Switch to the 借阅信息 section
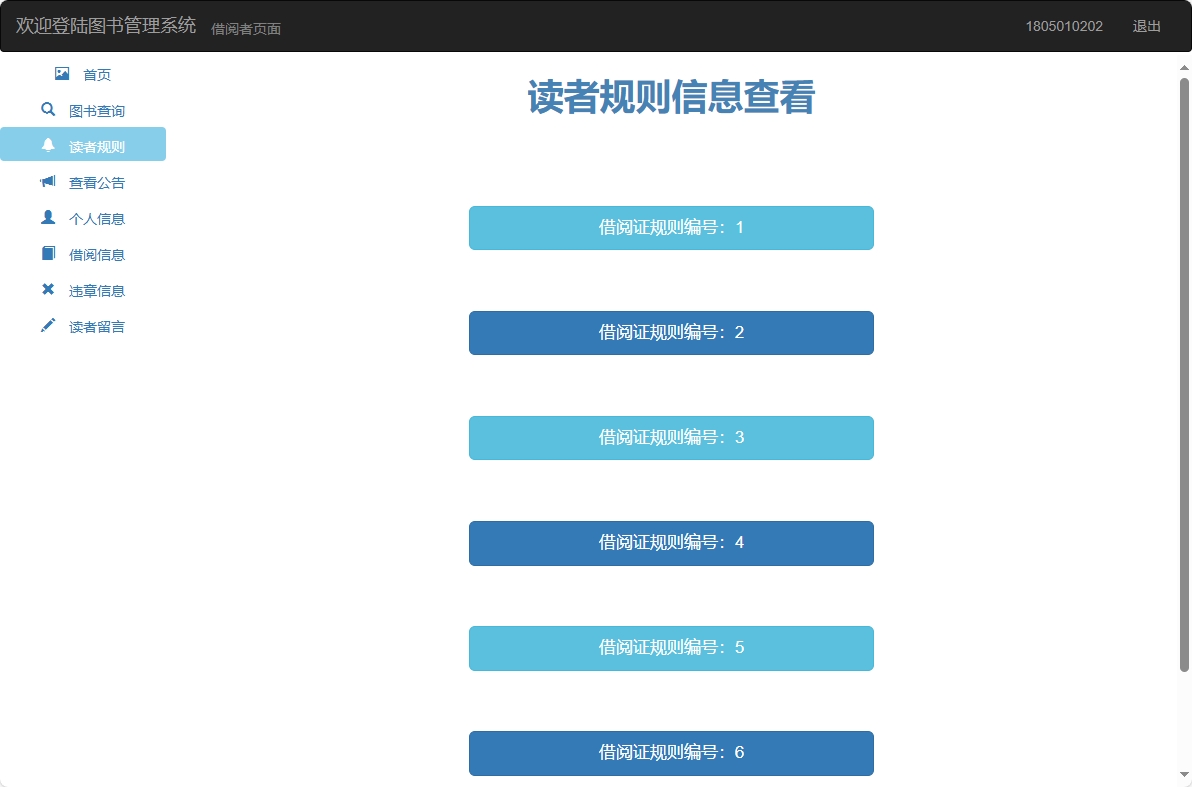1192x787 pixels. point(96,254)
